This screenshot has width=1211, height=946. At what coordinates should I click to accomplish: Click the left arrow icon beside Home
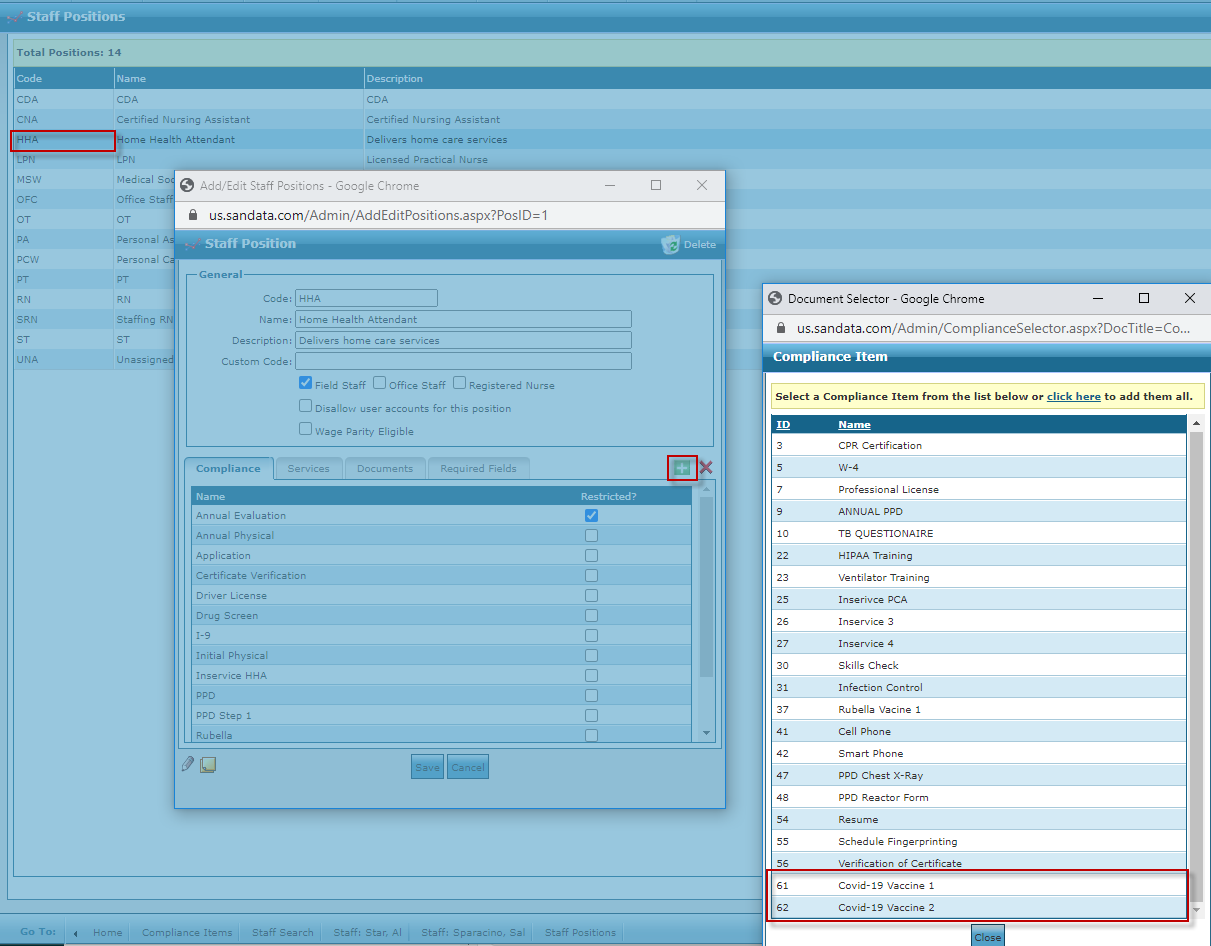click(76, 933)
